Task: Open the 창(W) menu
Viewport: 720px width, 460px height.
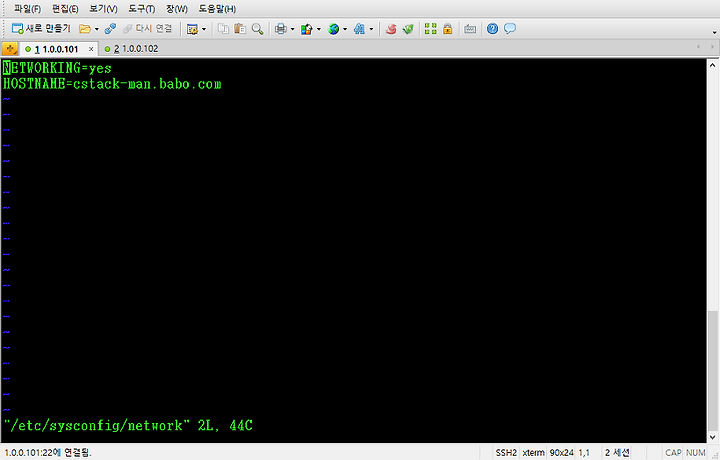Action: point(177,9)
